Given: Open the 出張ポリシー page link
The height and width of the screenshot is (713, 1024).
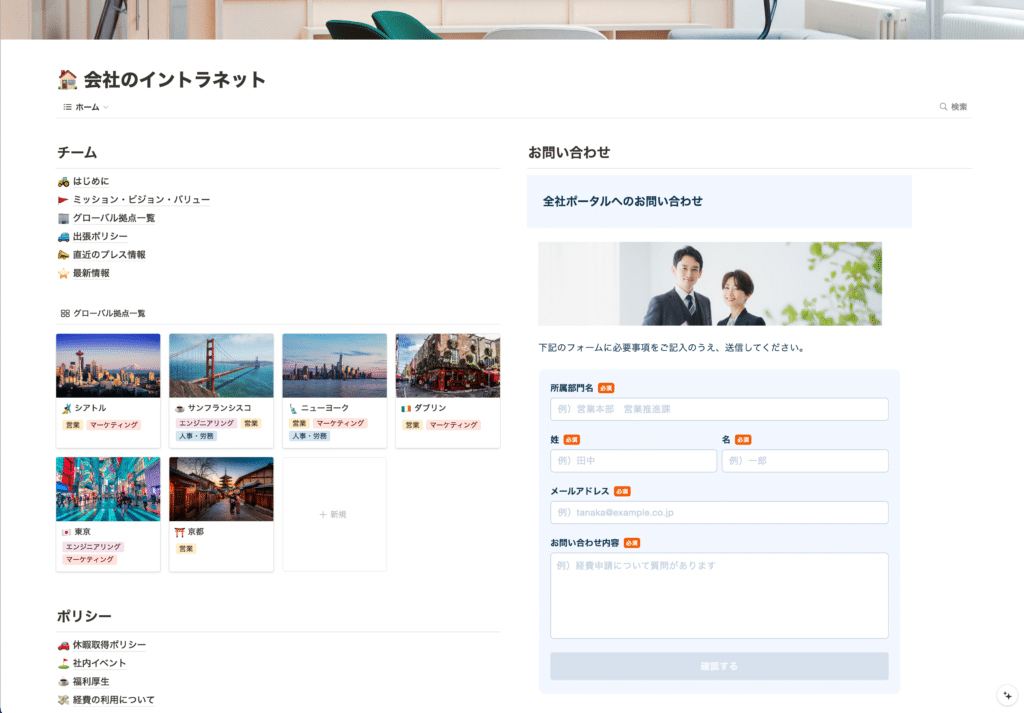Looking at the screenshot, I should [100, 235].
